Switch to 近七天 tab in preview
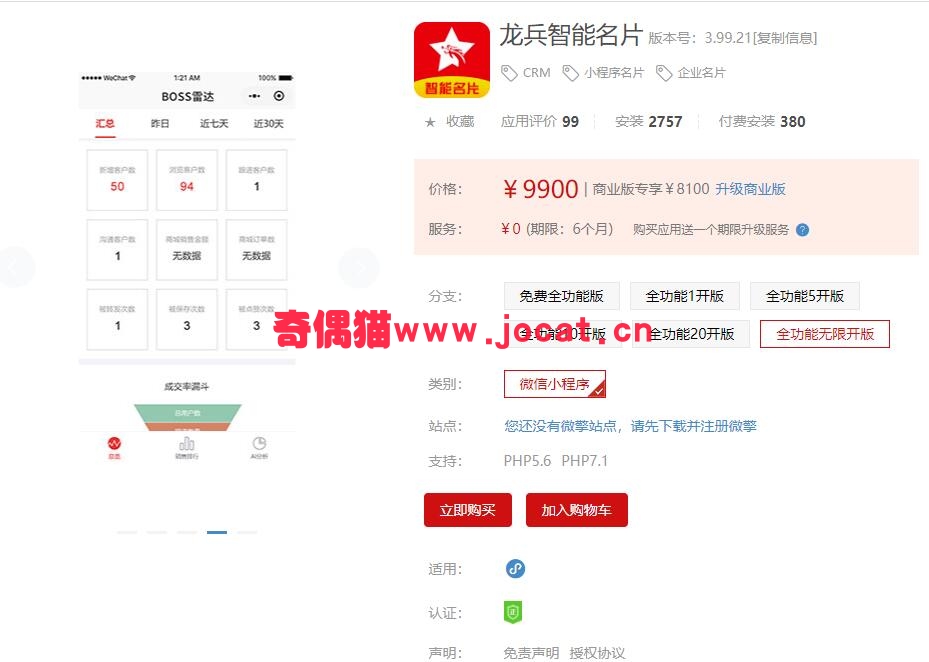This screenshot has height=662, width=929. coord(214,123)
